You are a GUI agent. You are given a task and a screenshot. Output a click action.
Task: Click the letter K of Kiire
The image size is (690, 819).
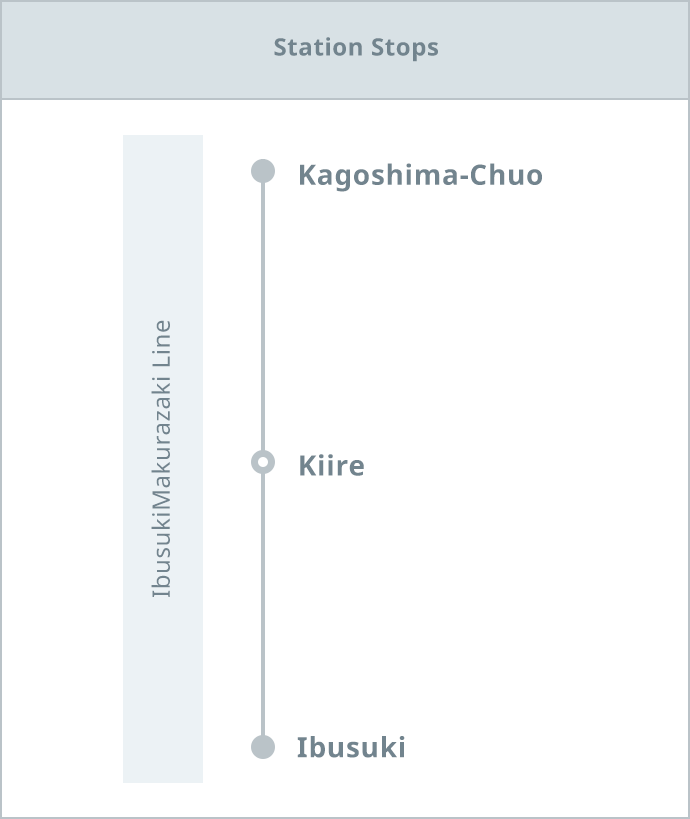(x=307, y=466)
